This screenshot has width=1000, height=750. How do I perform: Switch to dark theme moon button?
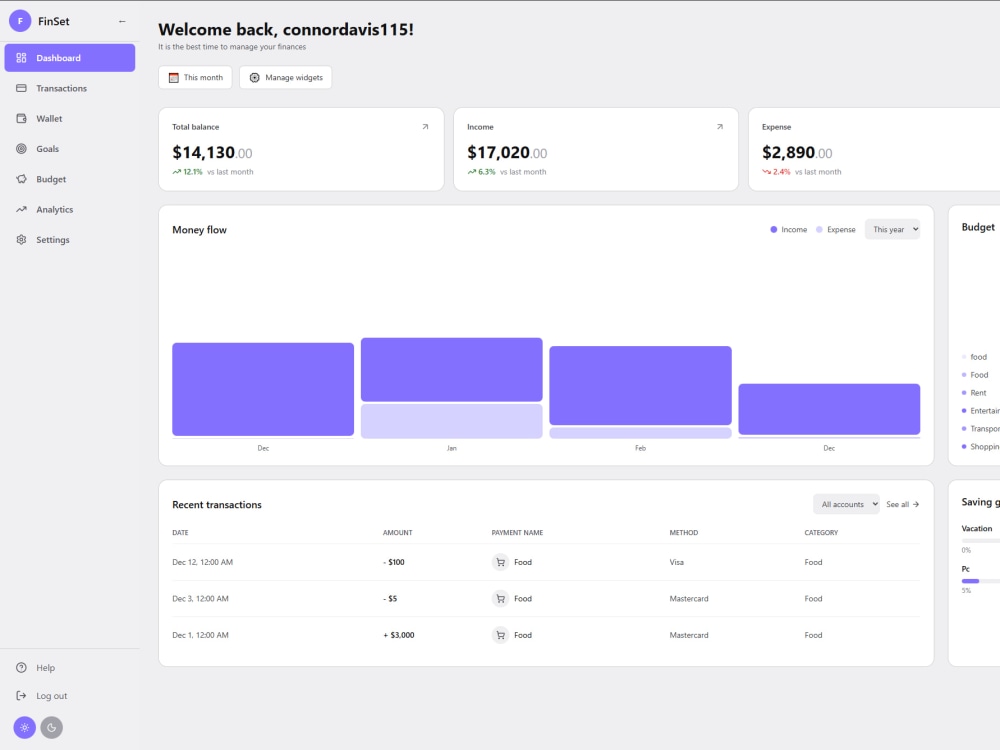(52, 728)
